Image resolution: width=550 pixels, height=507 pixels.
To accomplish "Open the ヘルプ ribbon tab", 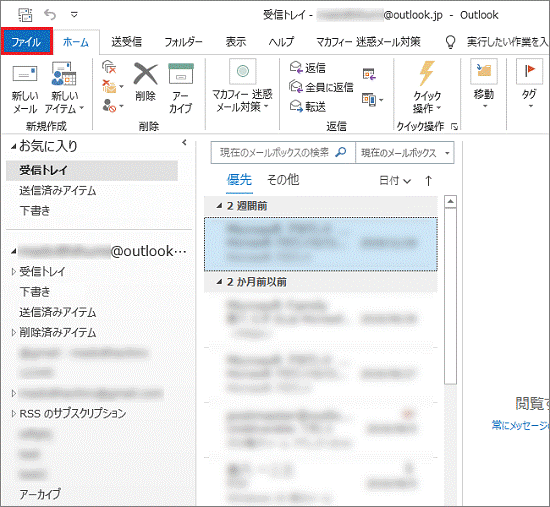I will coord(281,42).
